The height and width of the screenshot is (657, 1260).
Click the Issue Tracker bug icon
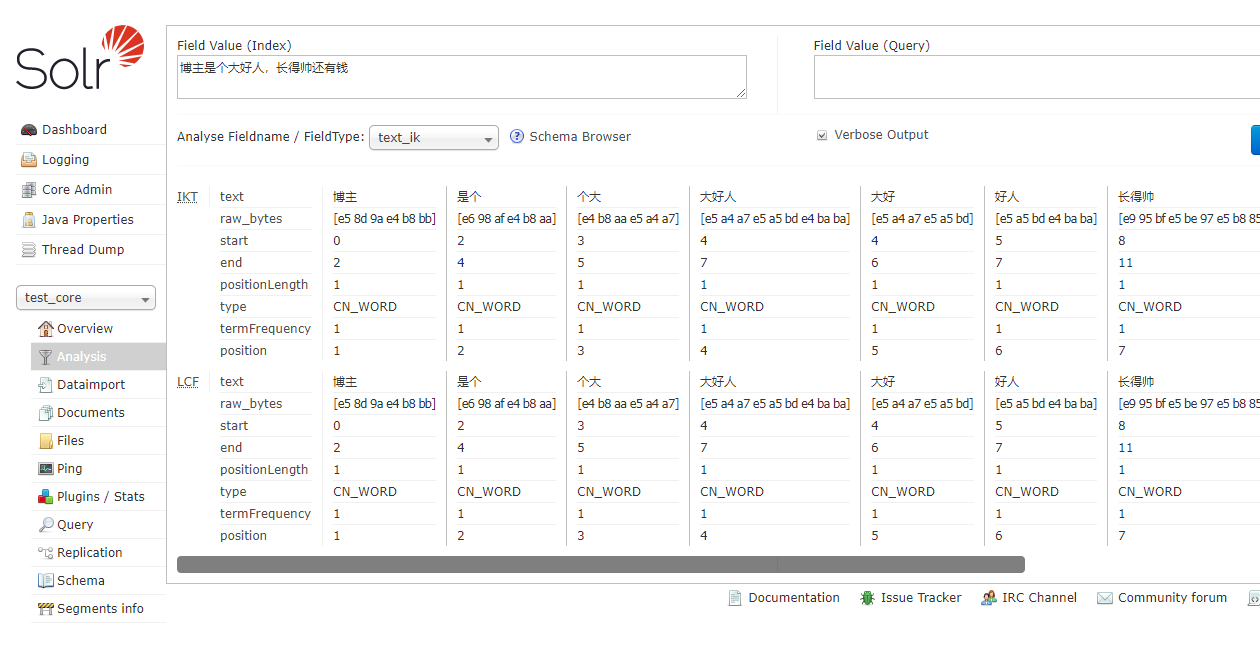(x=866, y=597)
